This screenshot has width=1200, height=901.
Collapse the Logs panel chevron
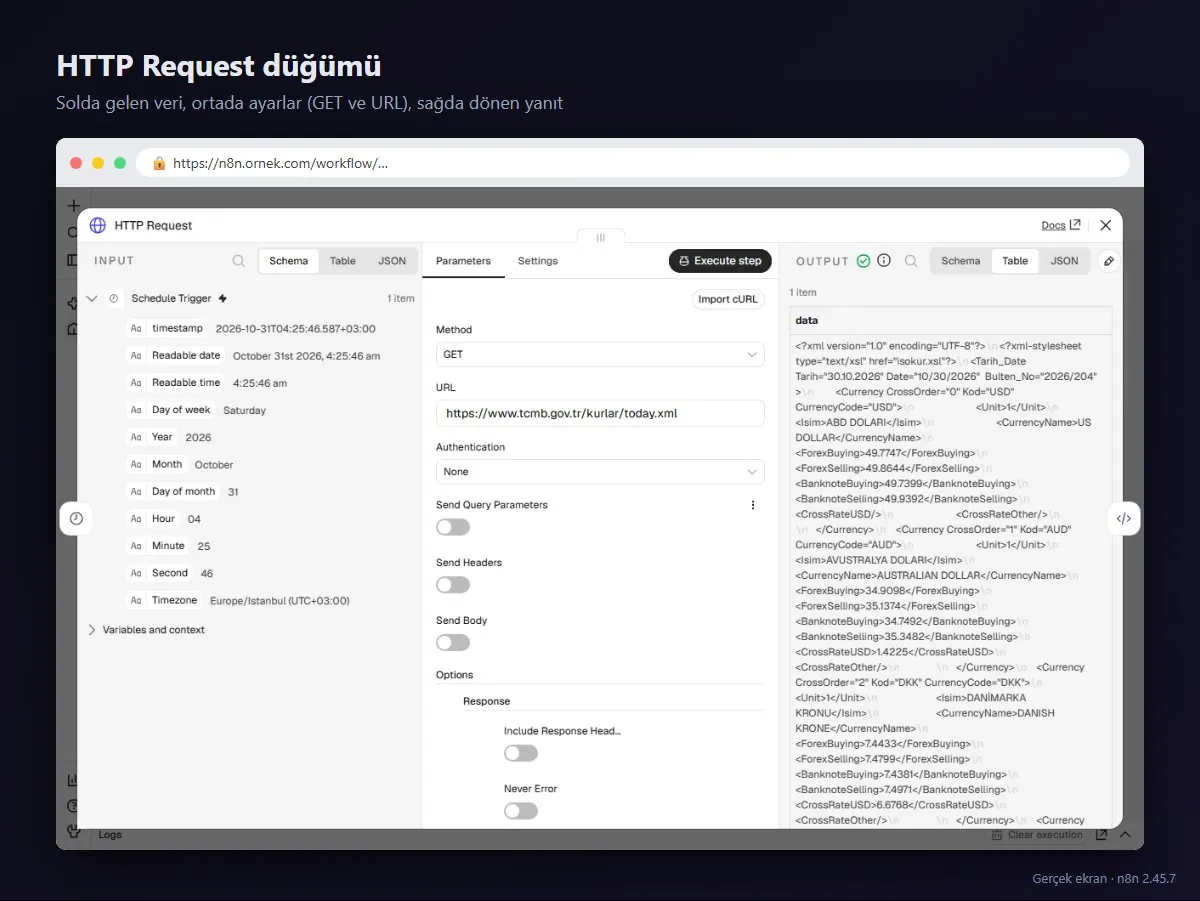[1125, 835]
